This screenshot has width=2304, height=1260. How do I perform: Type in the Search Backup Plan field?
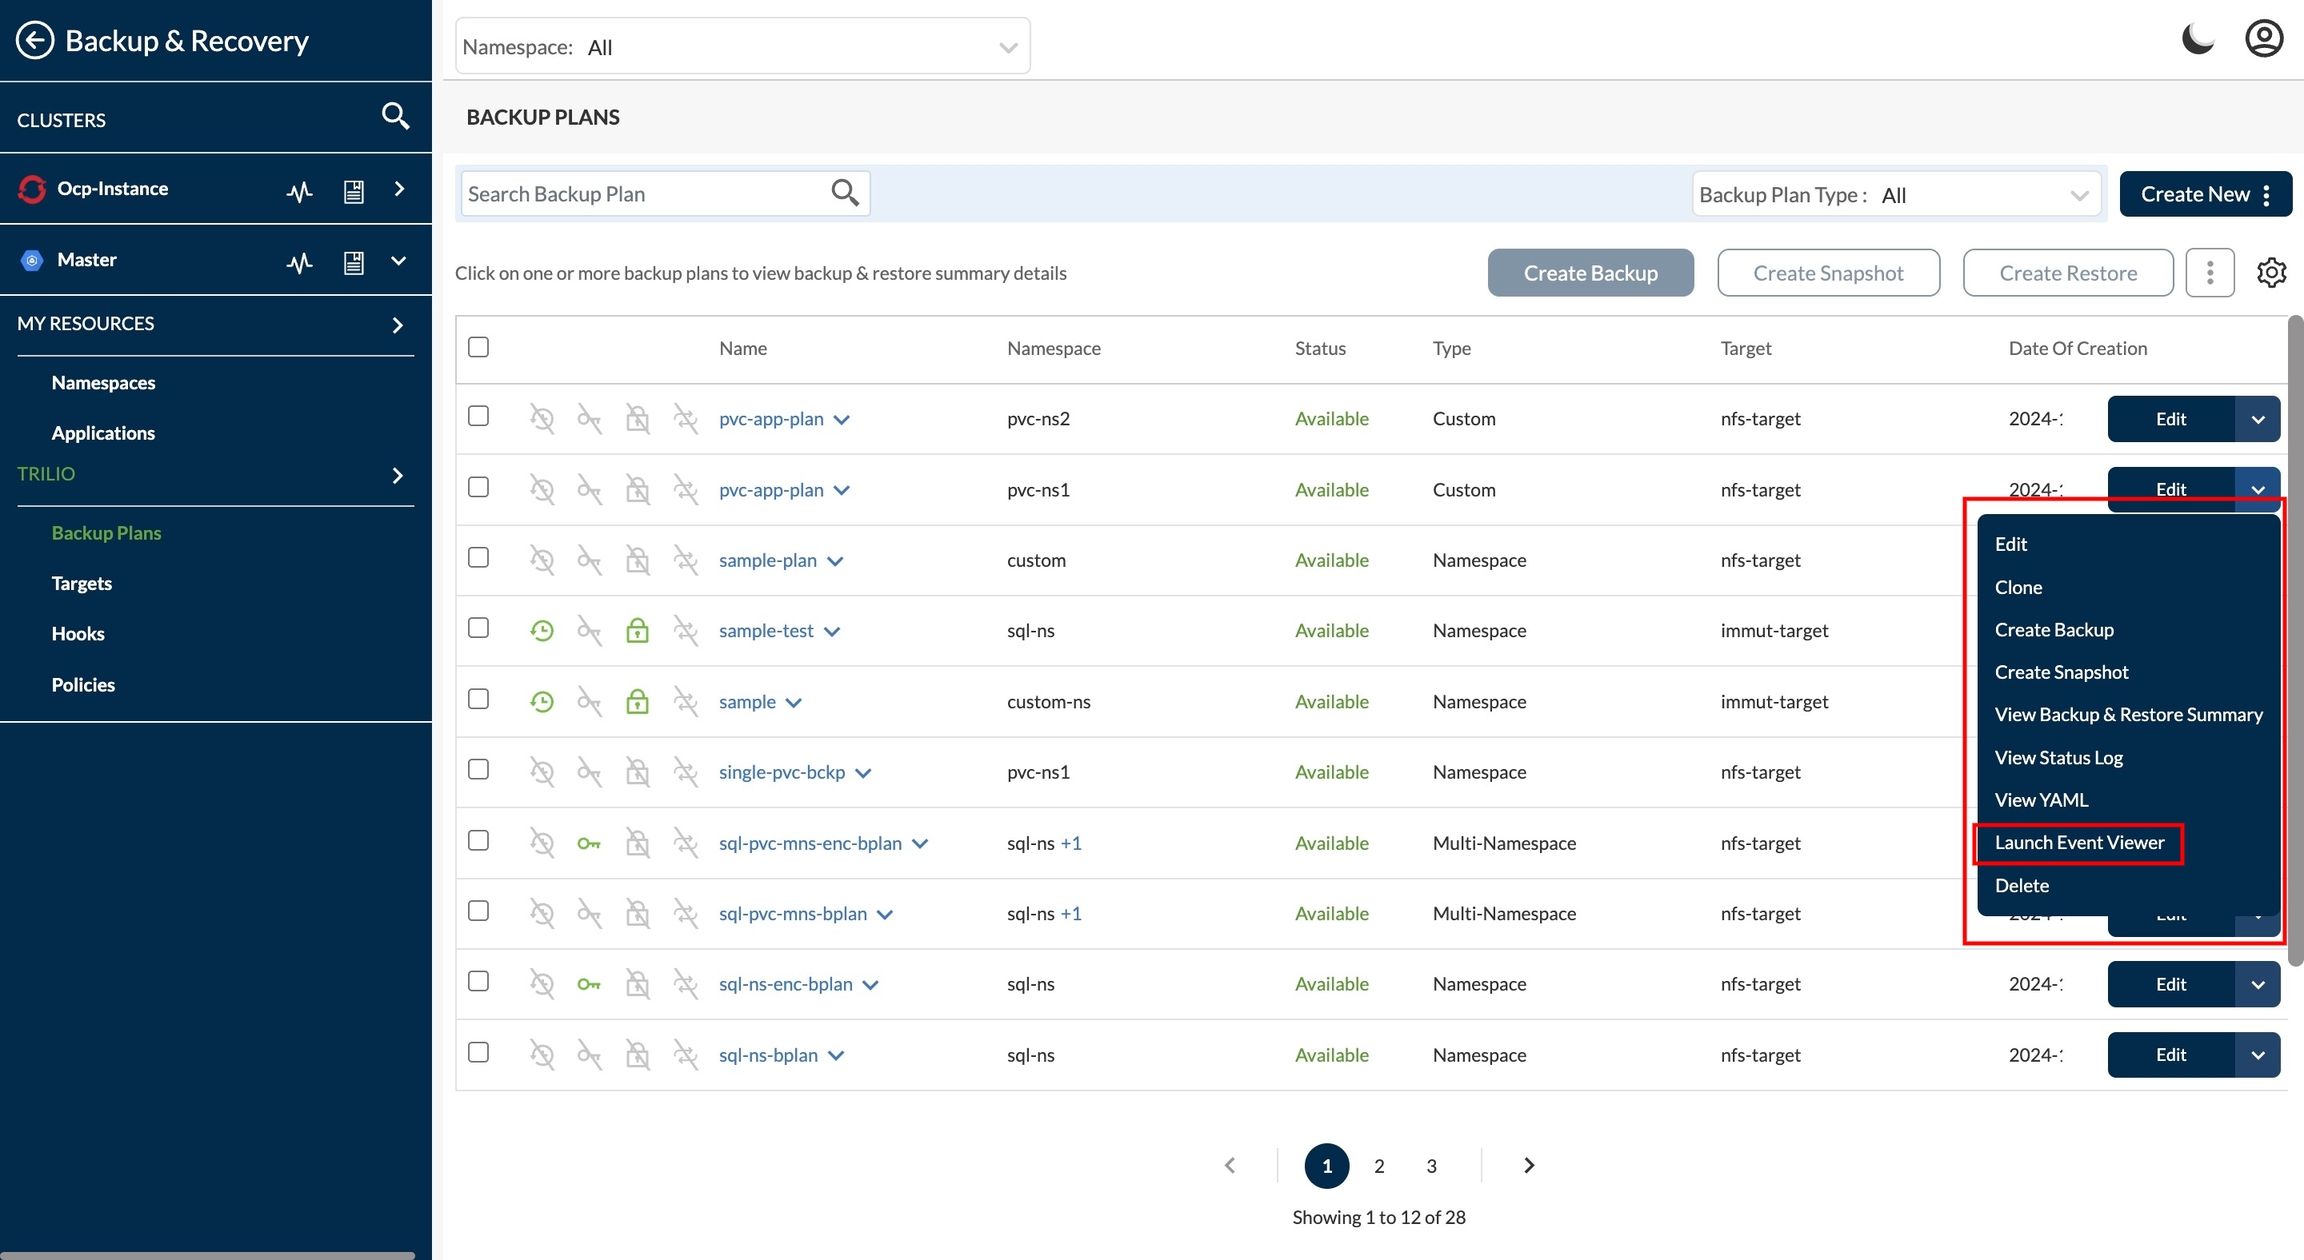click(x=645, y=194)
